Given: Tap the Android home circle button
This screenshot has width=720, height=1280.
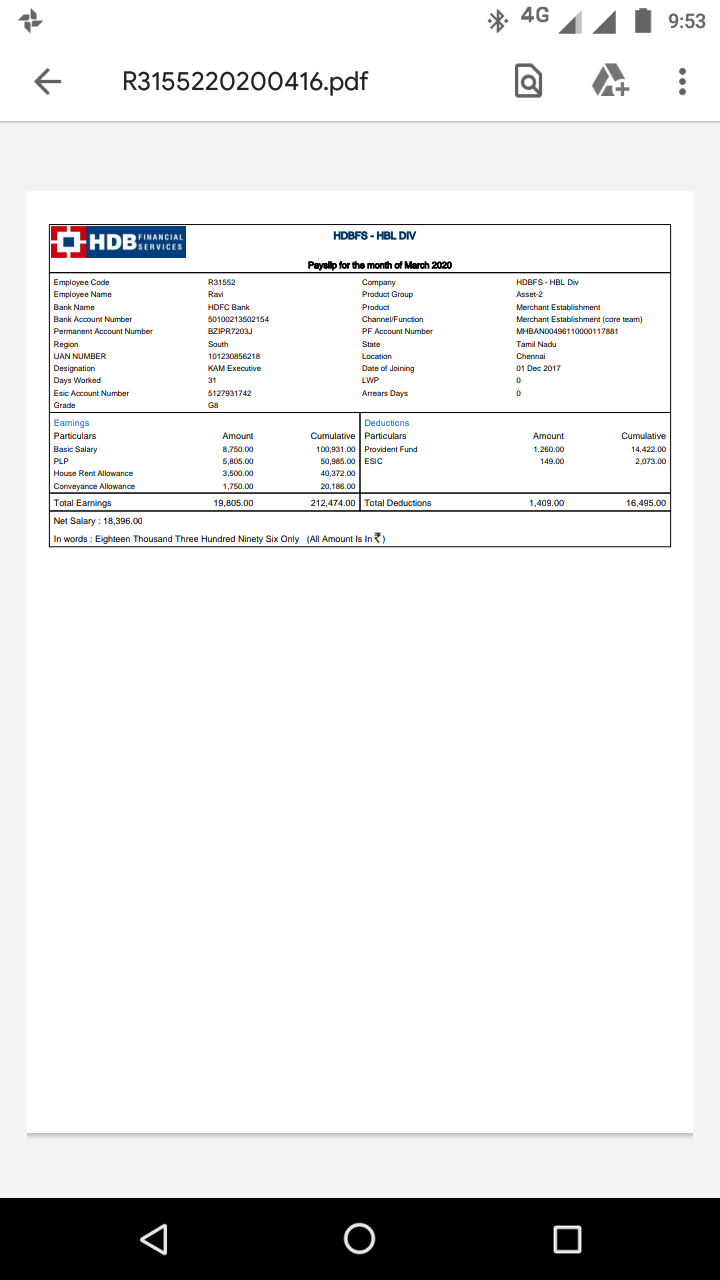Looking at the screenshot, I should [x=360, y=1239].
